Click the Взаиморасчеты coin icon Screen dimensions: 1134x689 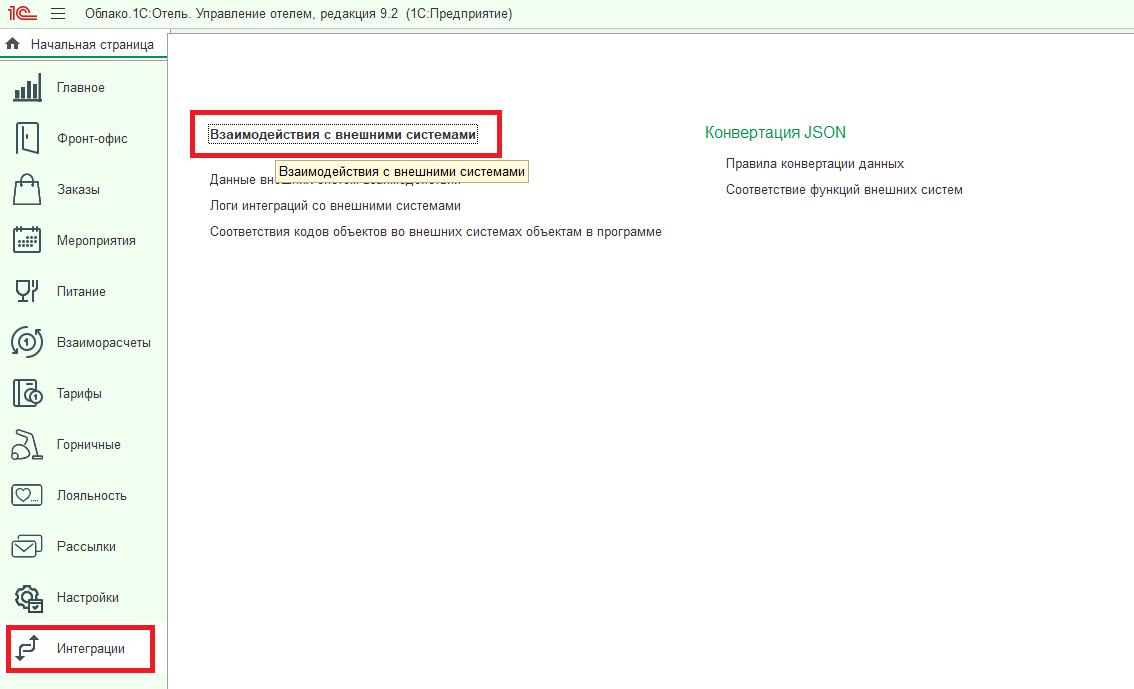coord(27,342)
